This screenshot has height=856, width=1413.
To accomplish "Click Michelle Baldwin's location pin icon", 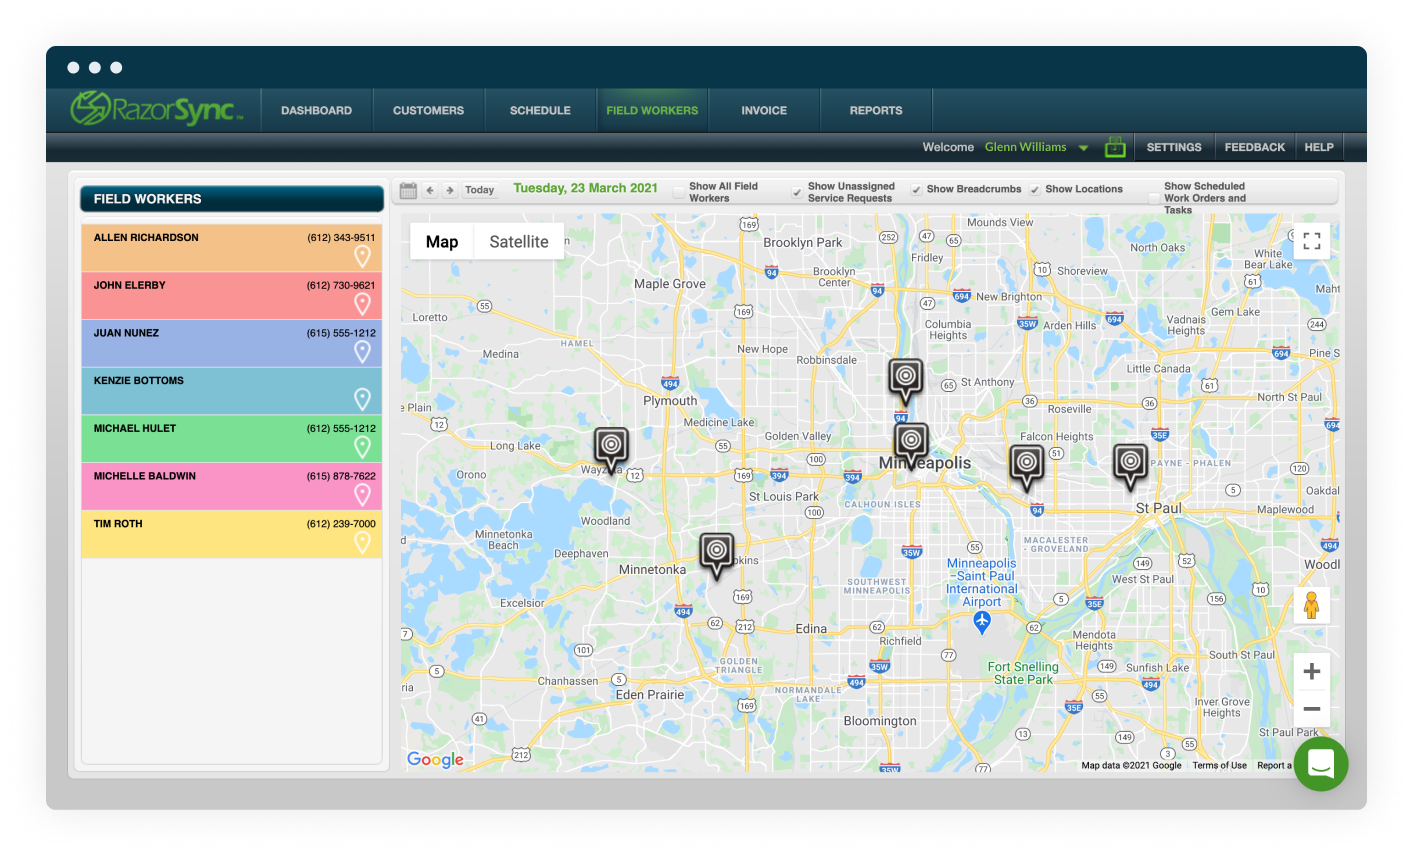I will click(x=363, y=494).
